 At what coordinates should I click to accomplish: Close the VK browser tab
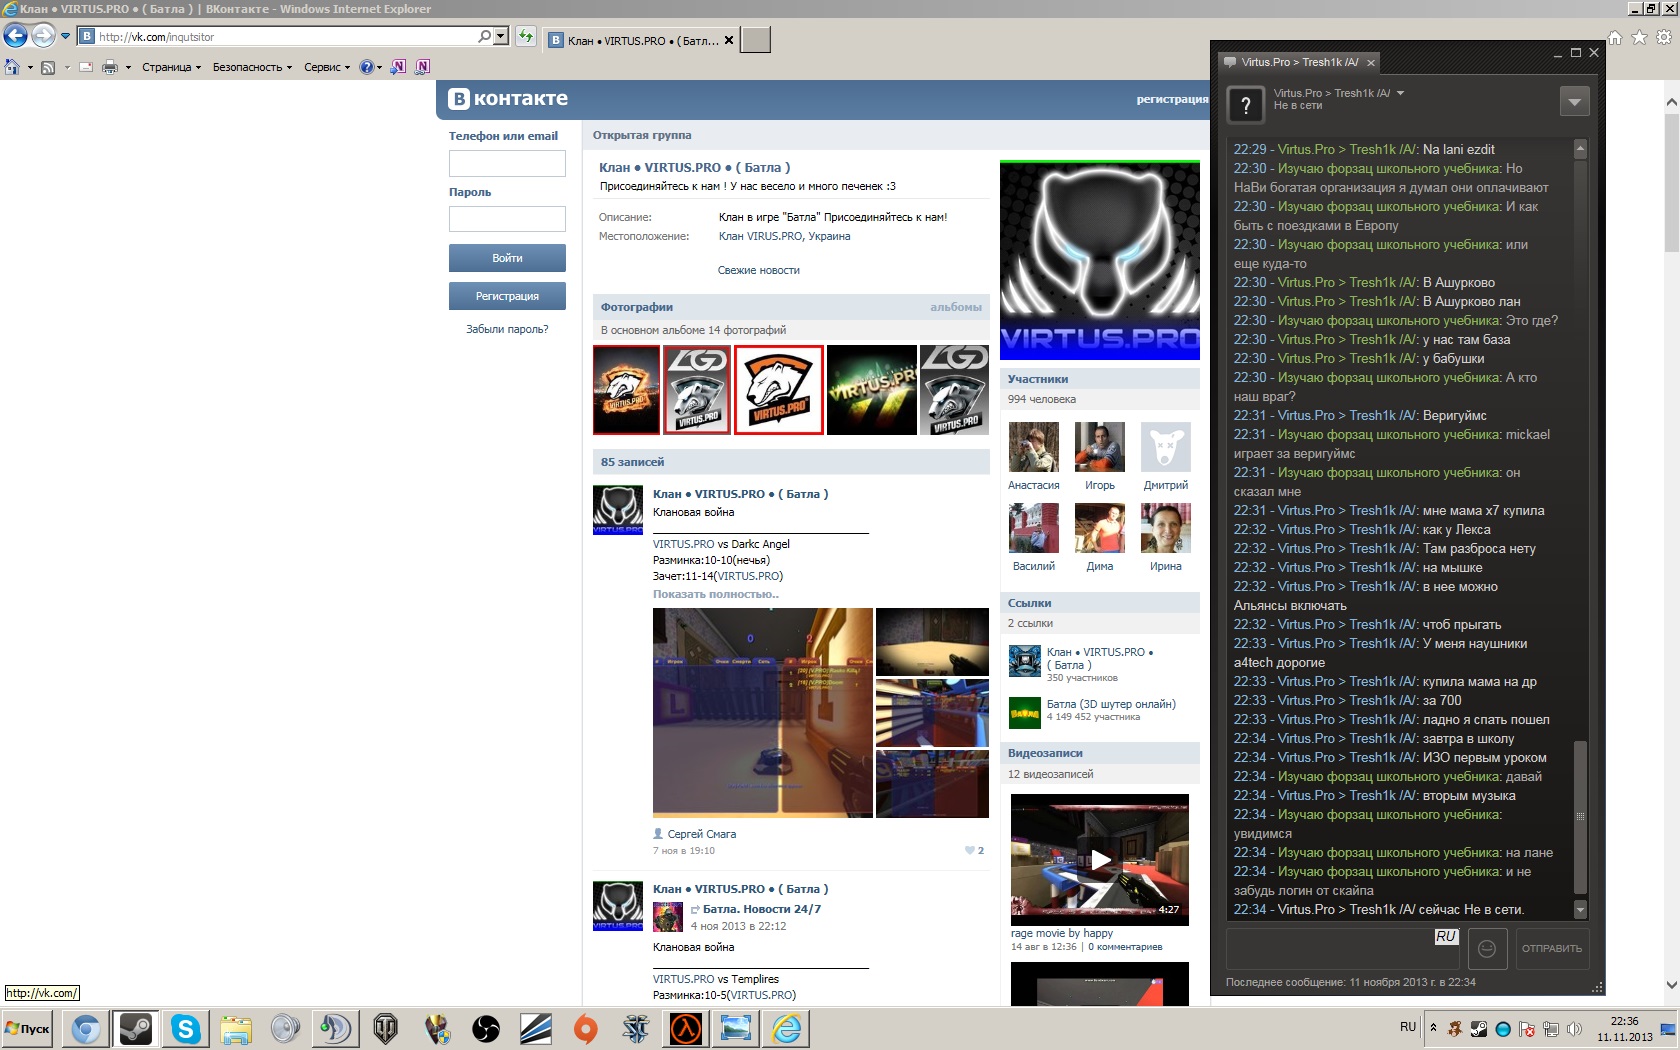729,41
